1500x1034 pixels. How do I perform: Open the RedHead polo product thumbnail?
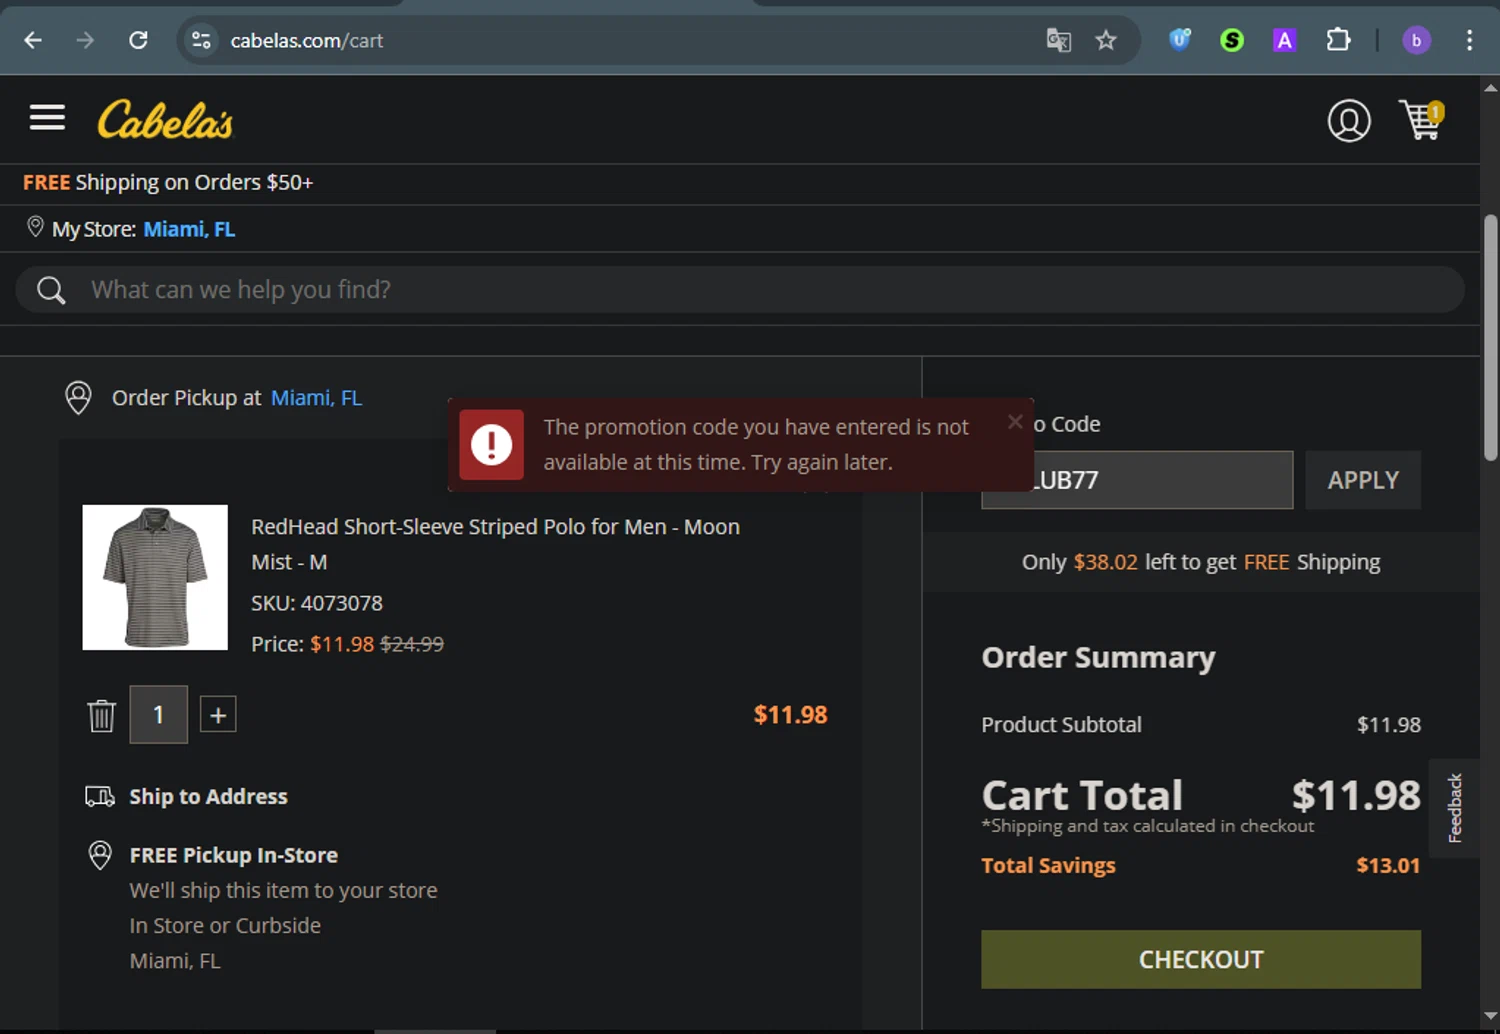155,577
